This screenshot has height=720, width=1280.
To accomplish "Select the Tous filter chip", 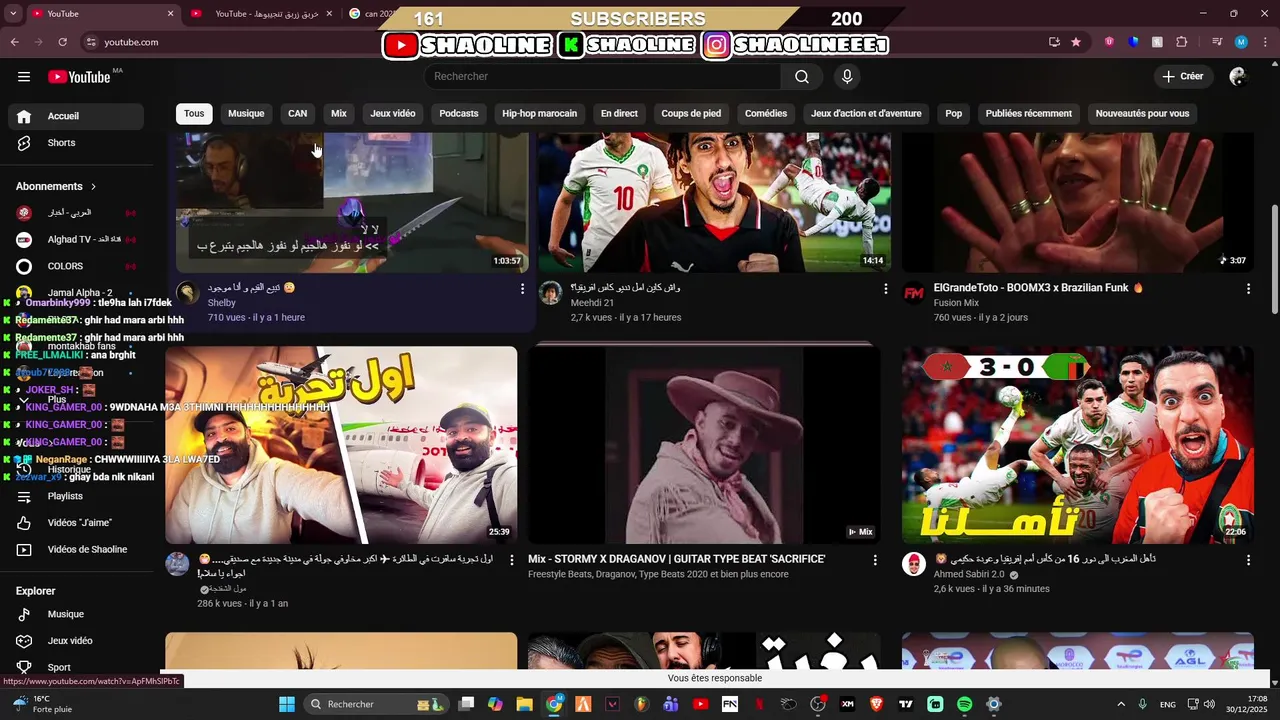I will coord(194,114).
